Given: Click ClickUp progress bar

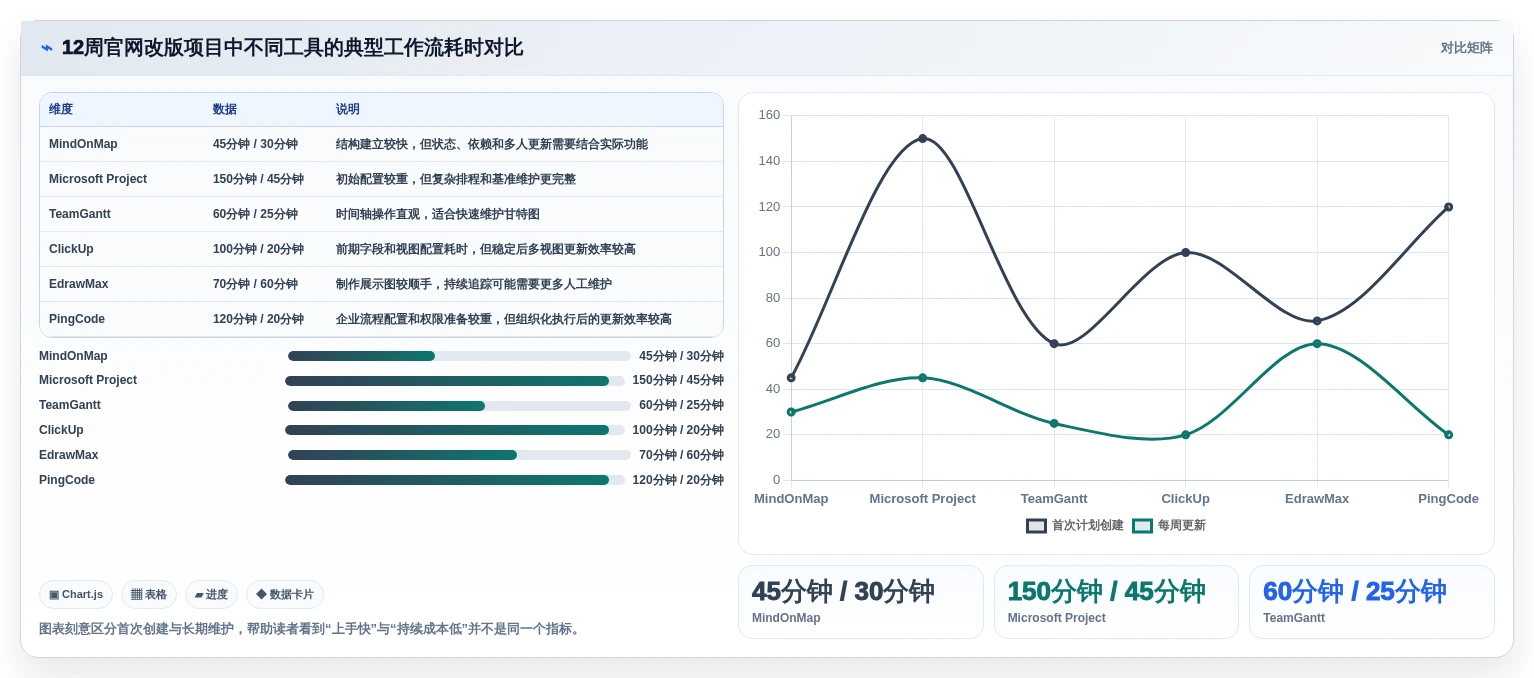Looking at the screenshot, I should click(x=455, y=430).
